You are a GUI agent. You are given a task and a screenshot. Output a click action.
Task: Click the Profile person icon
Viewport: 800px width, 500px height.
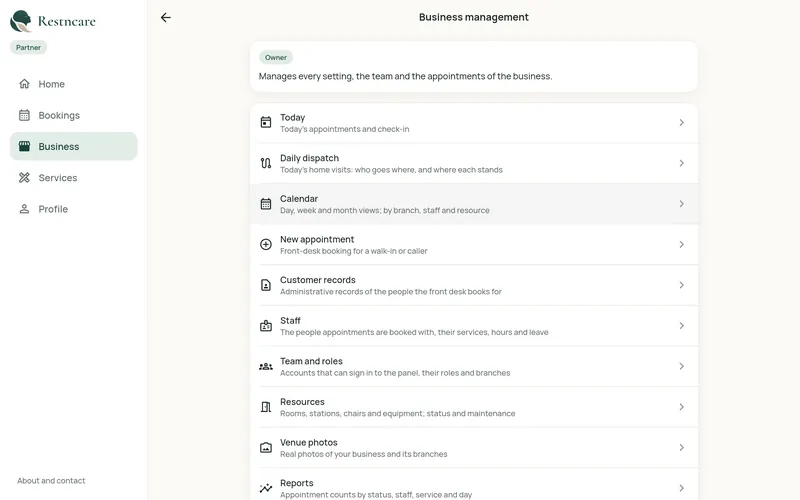24,209
